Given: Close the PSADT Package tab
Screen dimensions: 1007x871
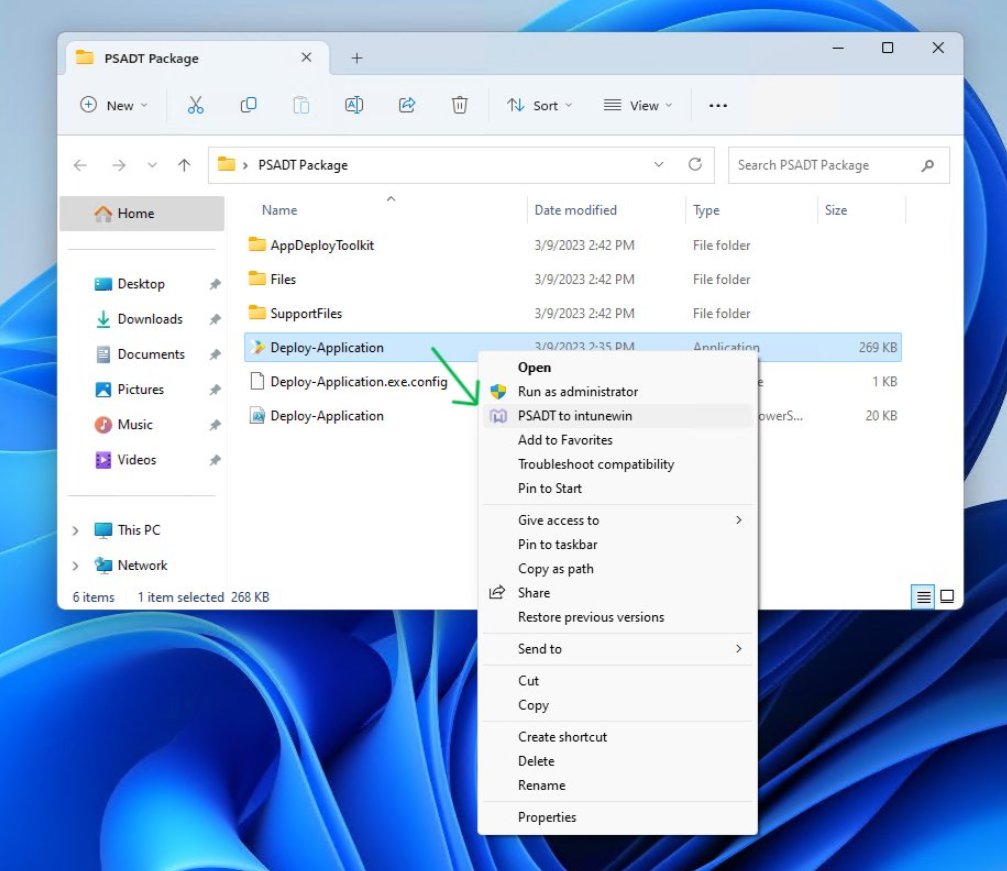Looking at the screenshot, I should tap(306, 58).
